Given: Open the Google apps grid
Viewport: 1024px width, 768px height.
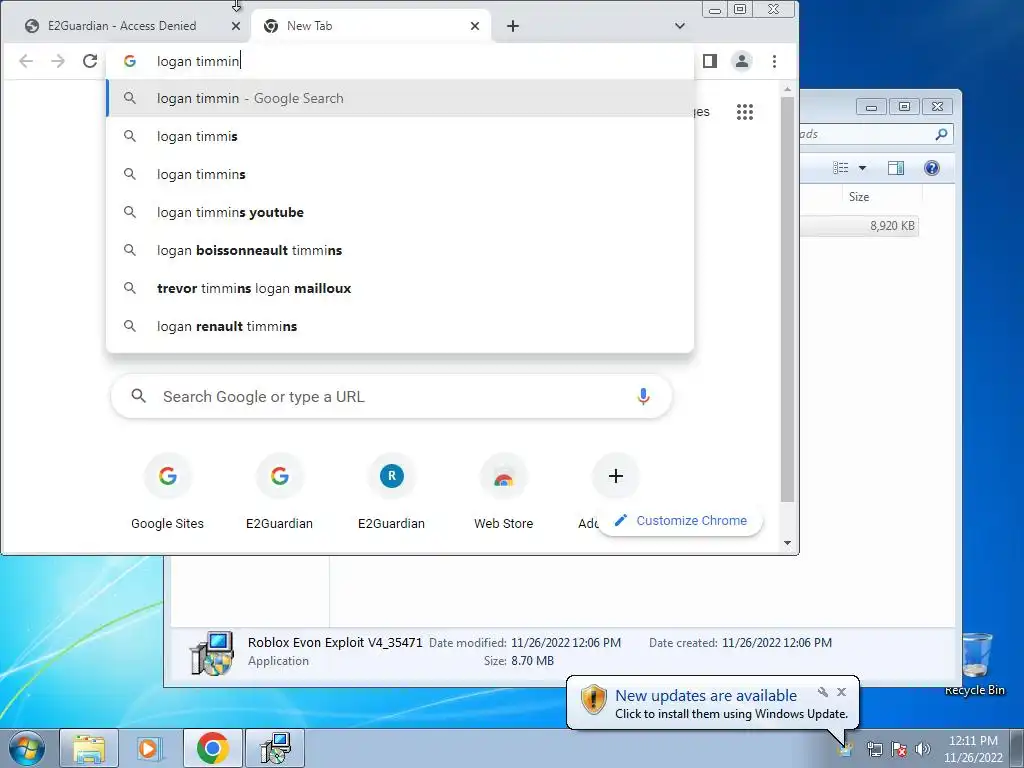Looking at the screenshot, I should point(744,112).
